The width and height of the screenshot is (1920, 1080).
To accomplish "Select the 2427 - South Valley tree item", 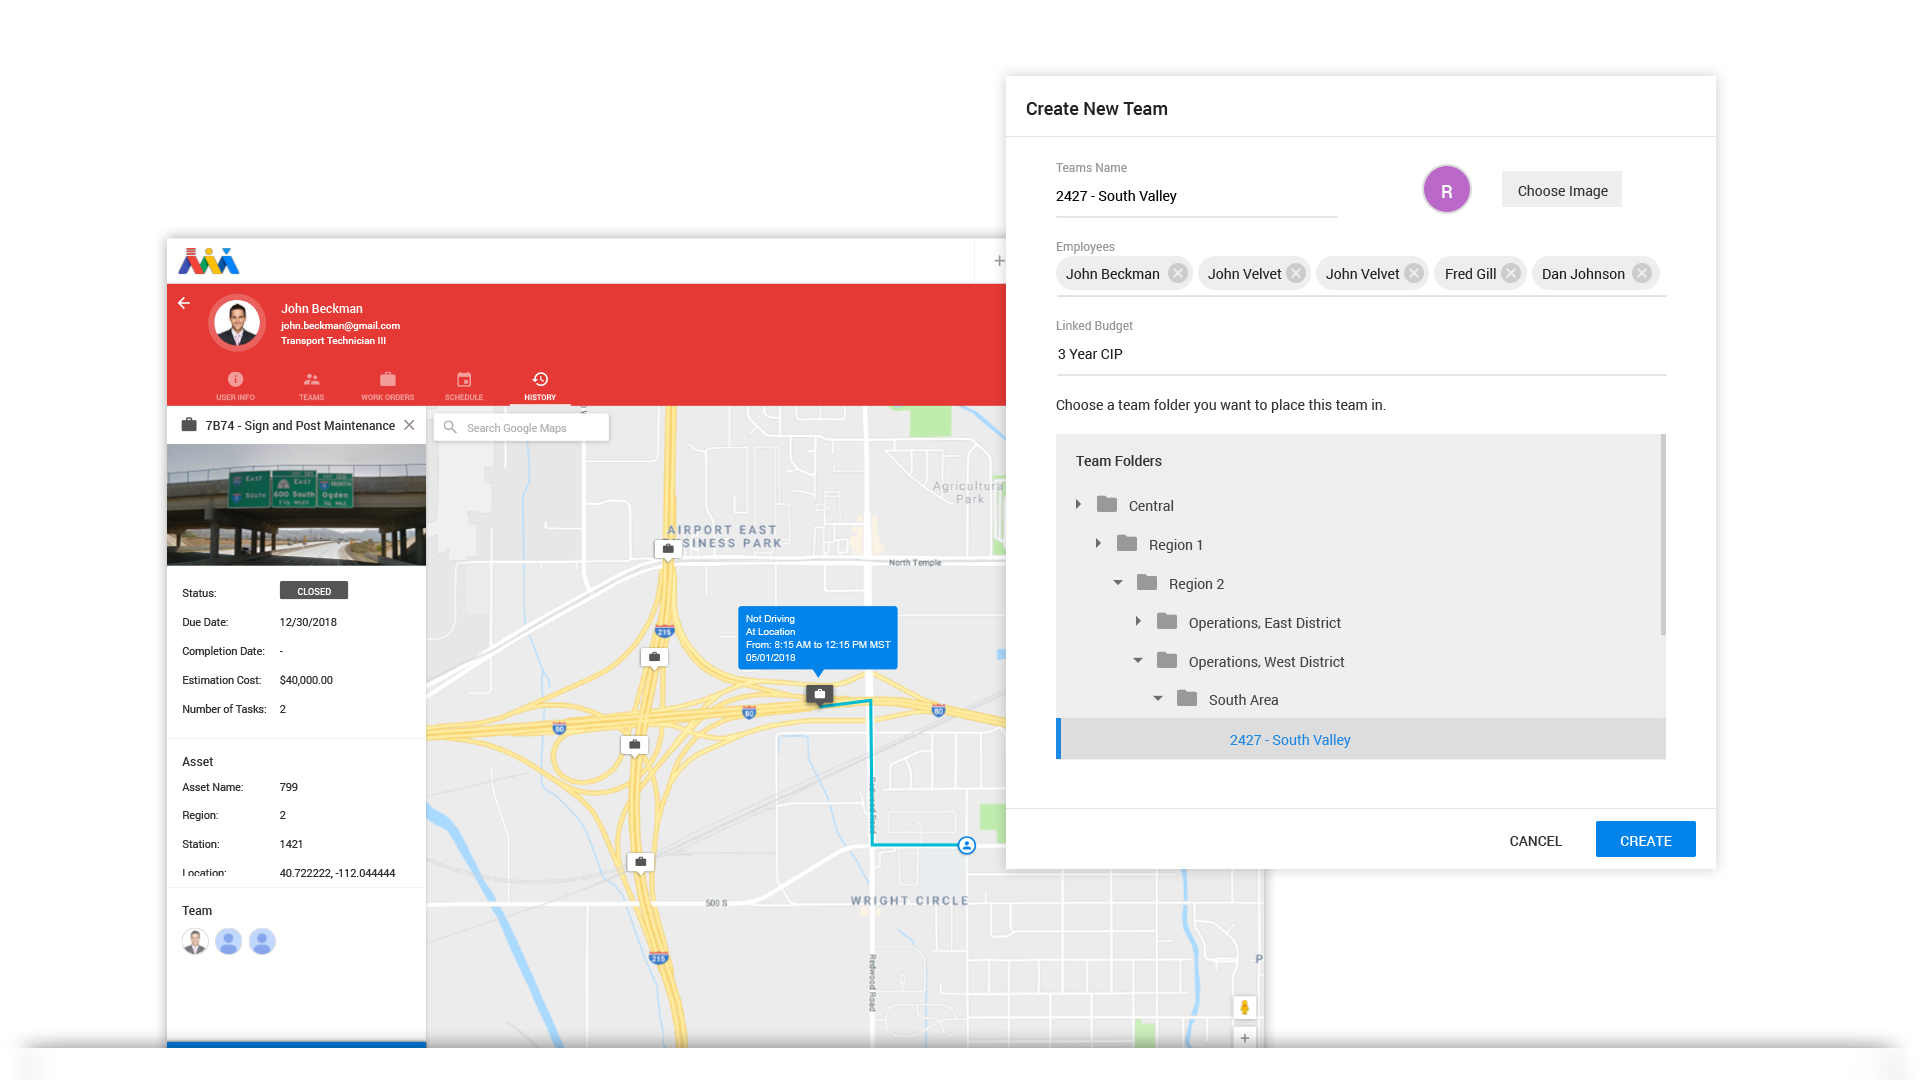I will tap(1361, 740).
